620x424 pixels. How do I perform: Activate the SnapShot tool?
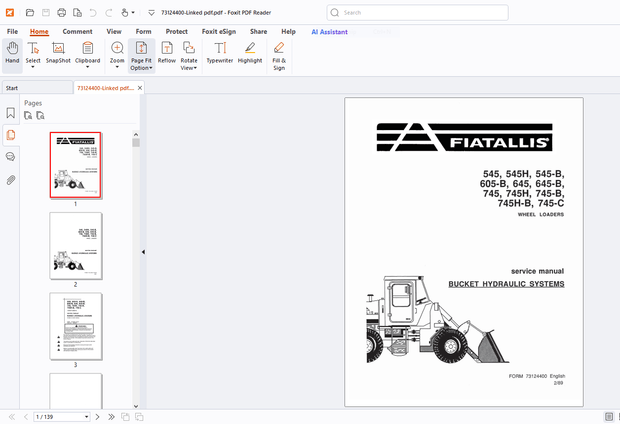point(58,53)
